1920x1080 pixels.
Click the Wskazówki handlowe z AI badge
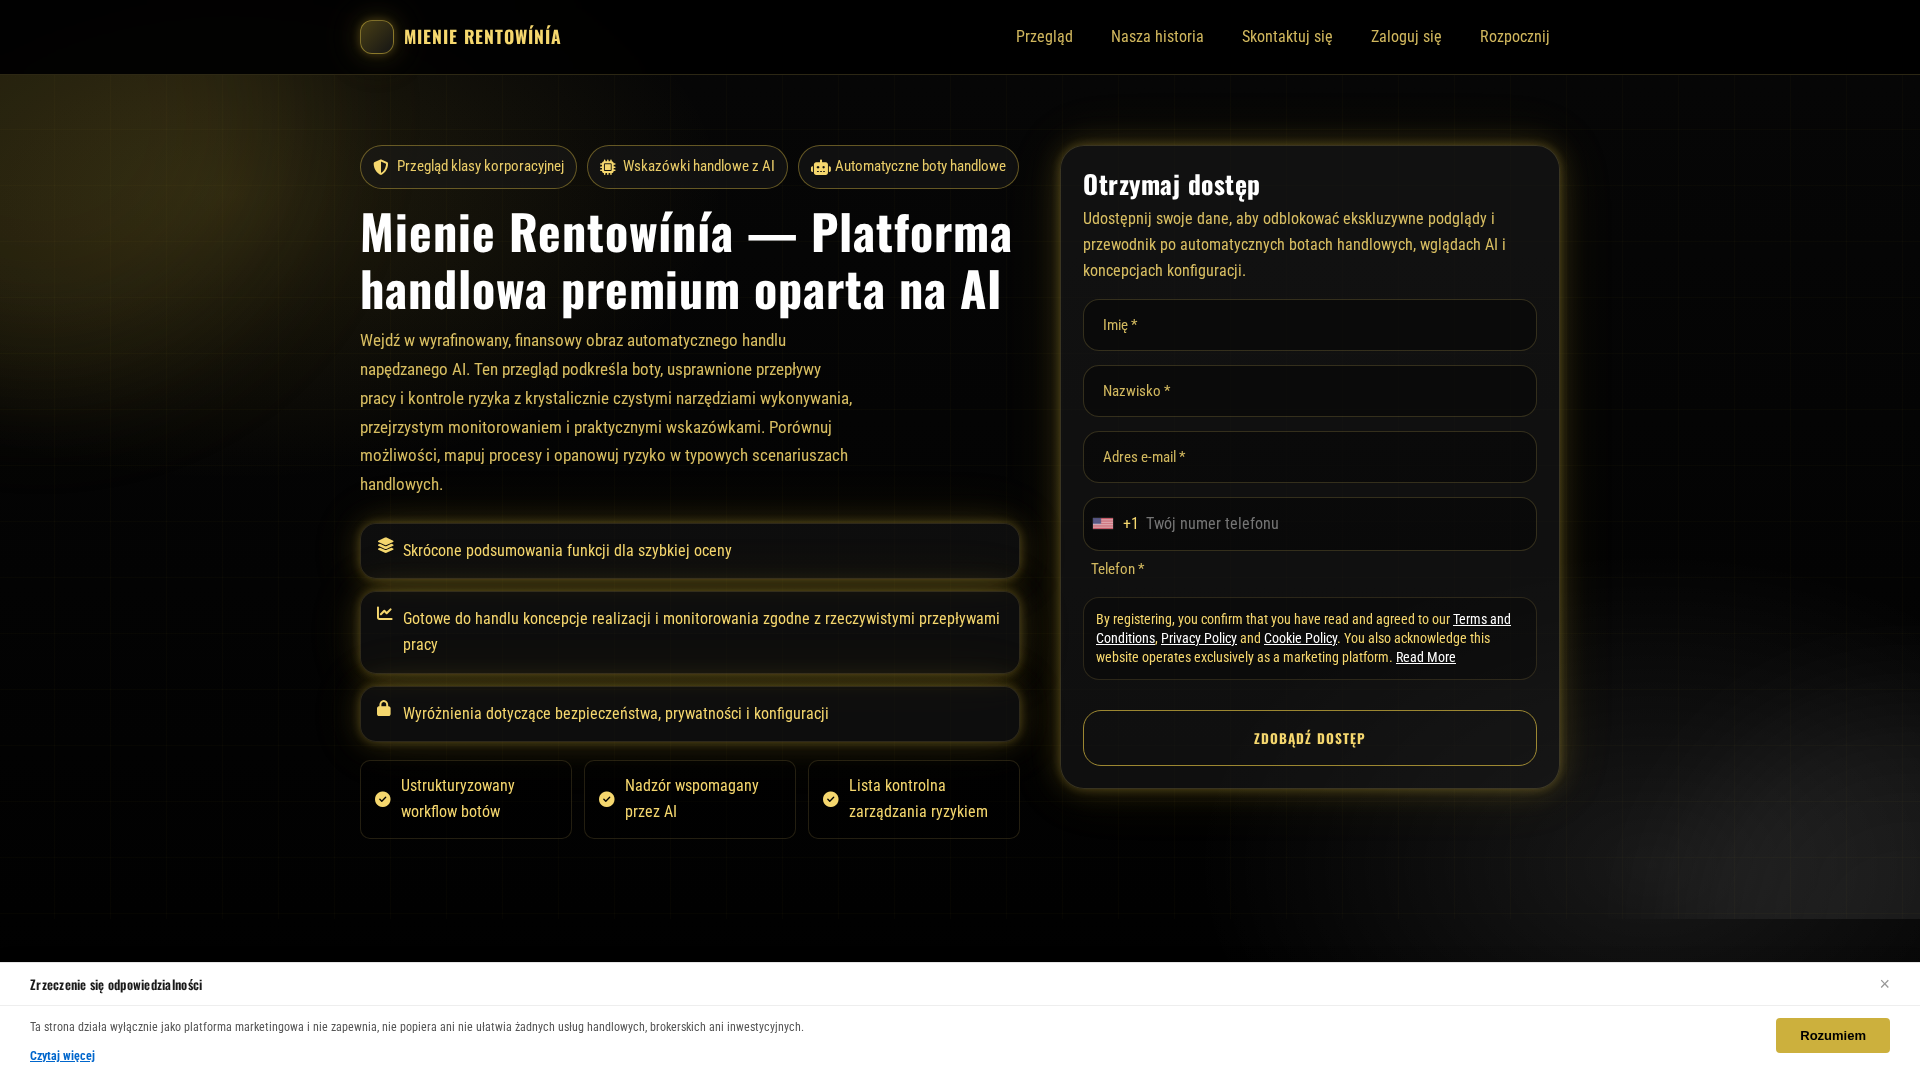[x=687, y=167]
